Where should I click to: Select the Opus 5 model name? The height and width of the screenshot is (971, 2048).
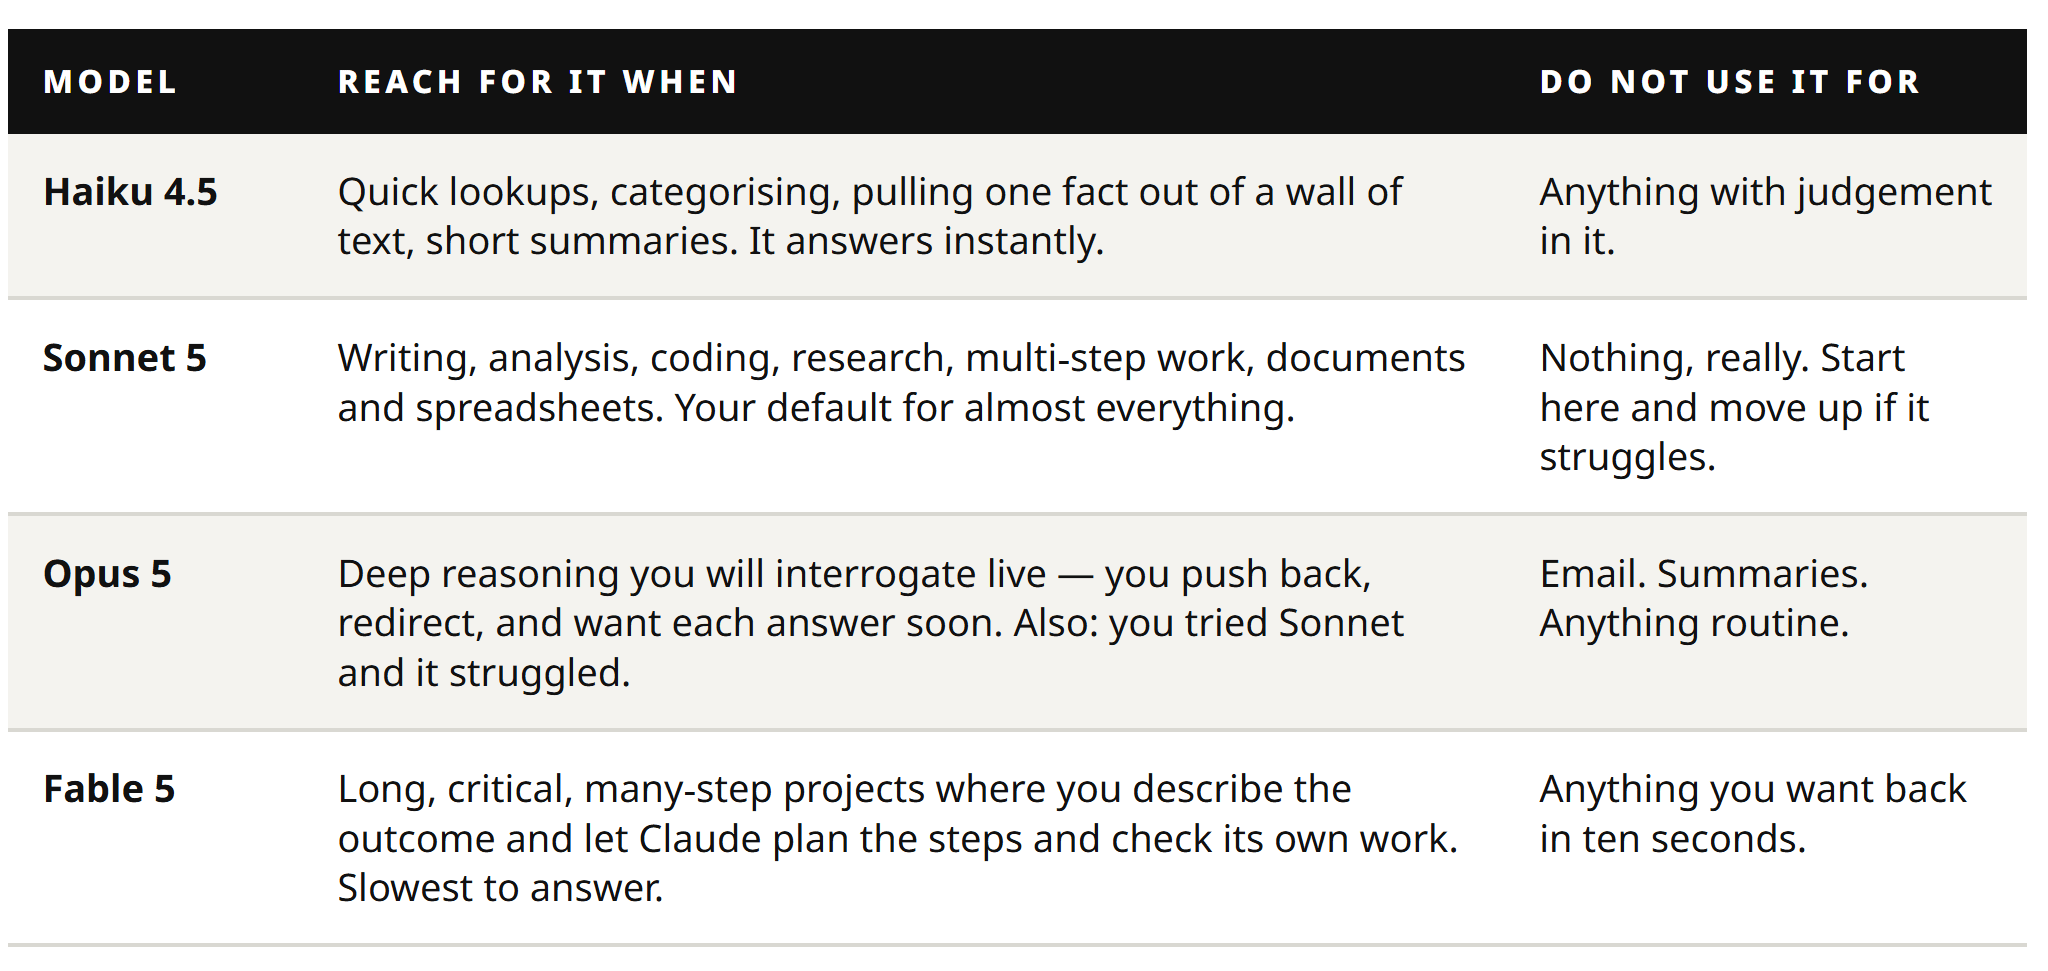coord(107,574)
